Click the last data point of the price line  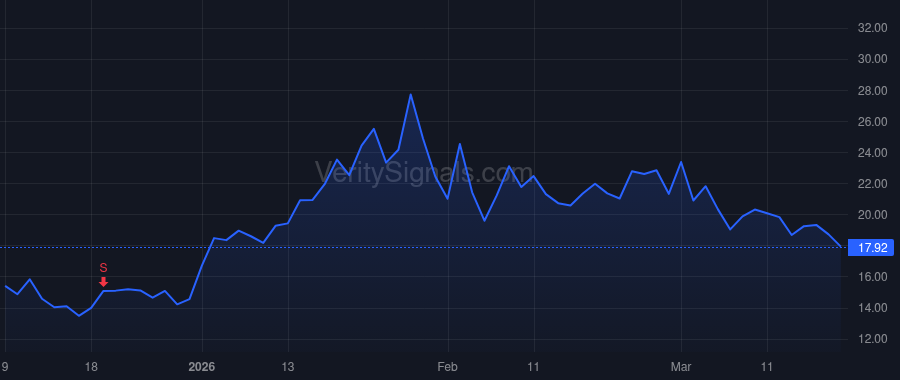point(841,247)
